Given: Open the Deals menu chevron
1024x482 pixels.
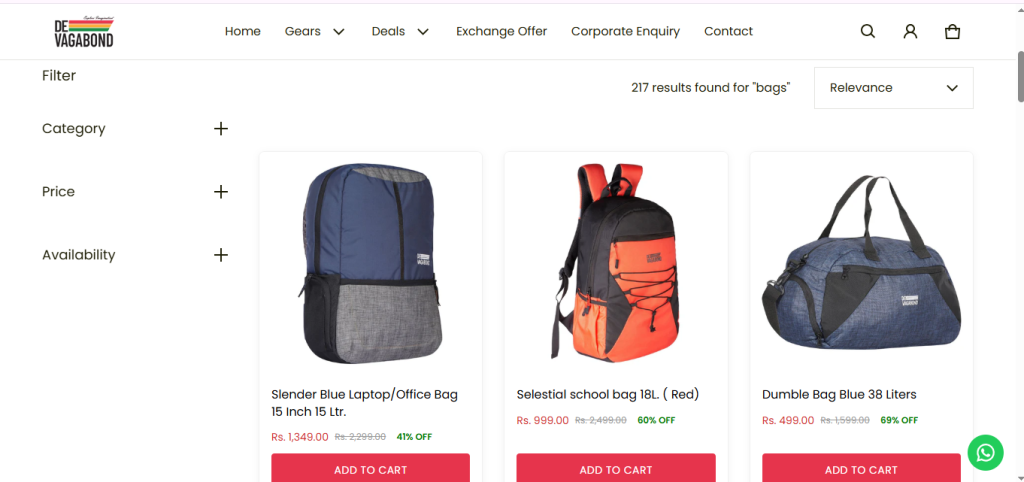Looking at the screenshot, I should (x=423, y=31).
